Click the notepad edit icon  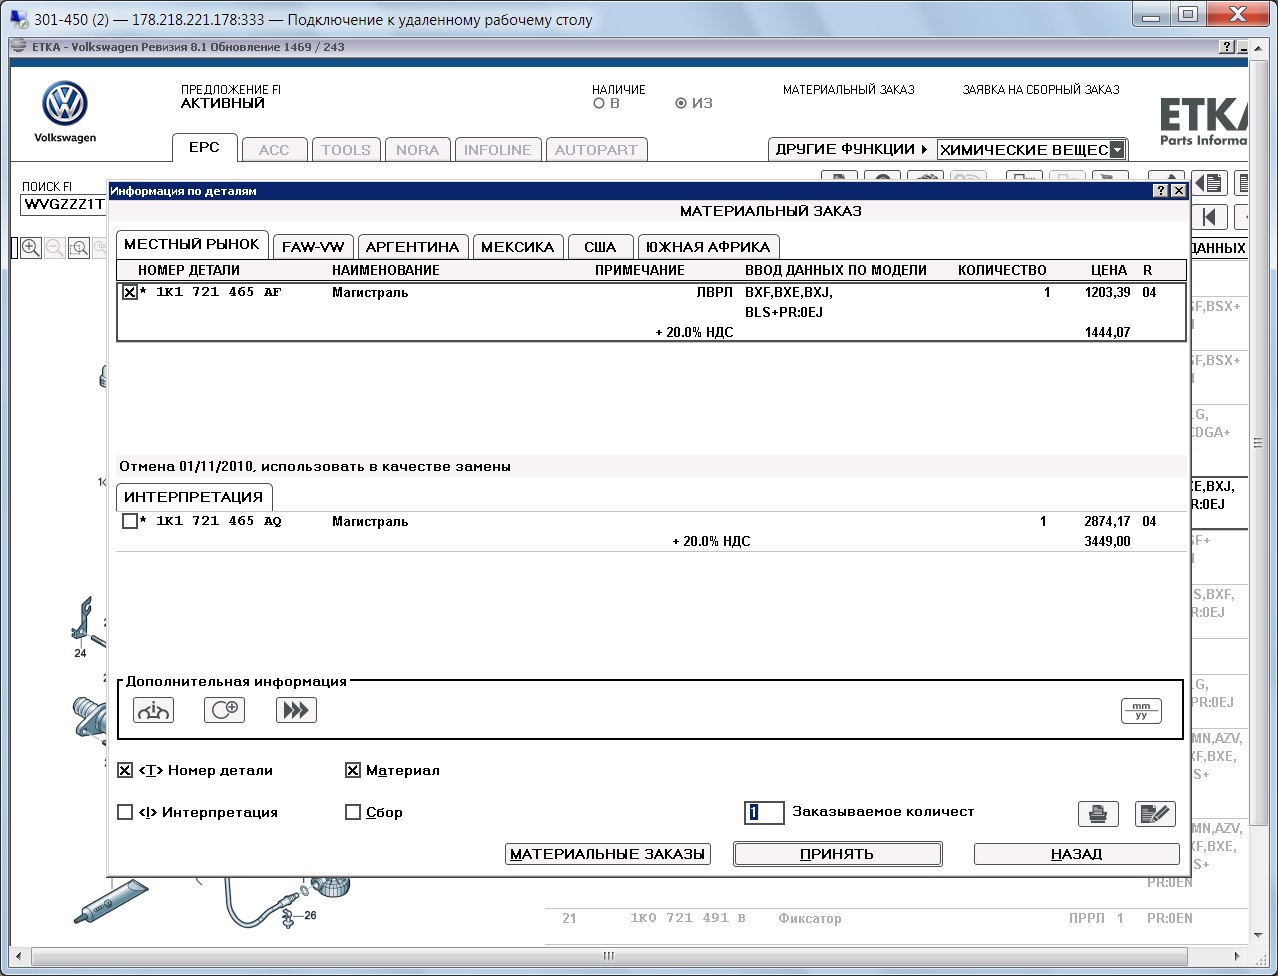(1155, 814)
